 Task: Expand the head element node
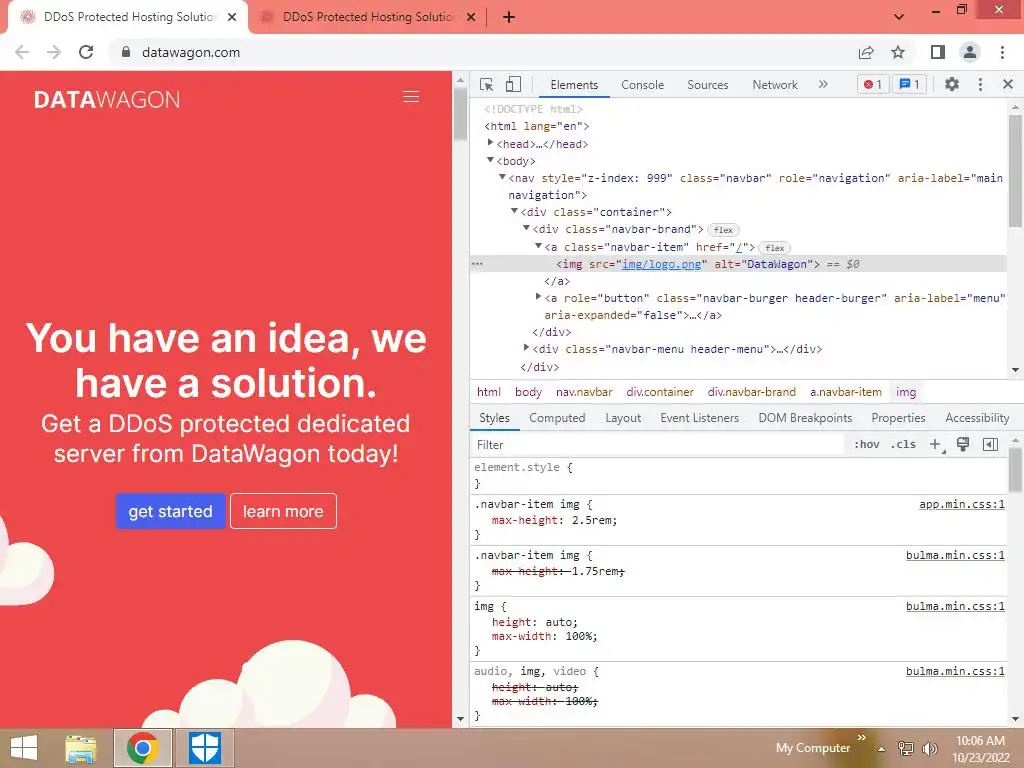[x=490, y=143]
